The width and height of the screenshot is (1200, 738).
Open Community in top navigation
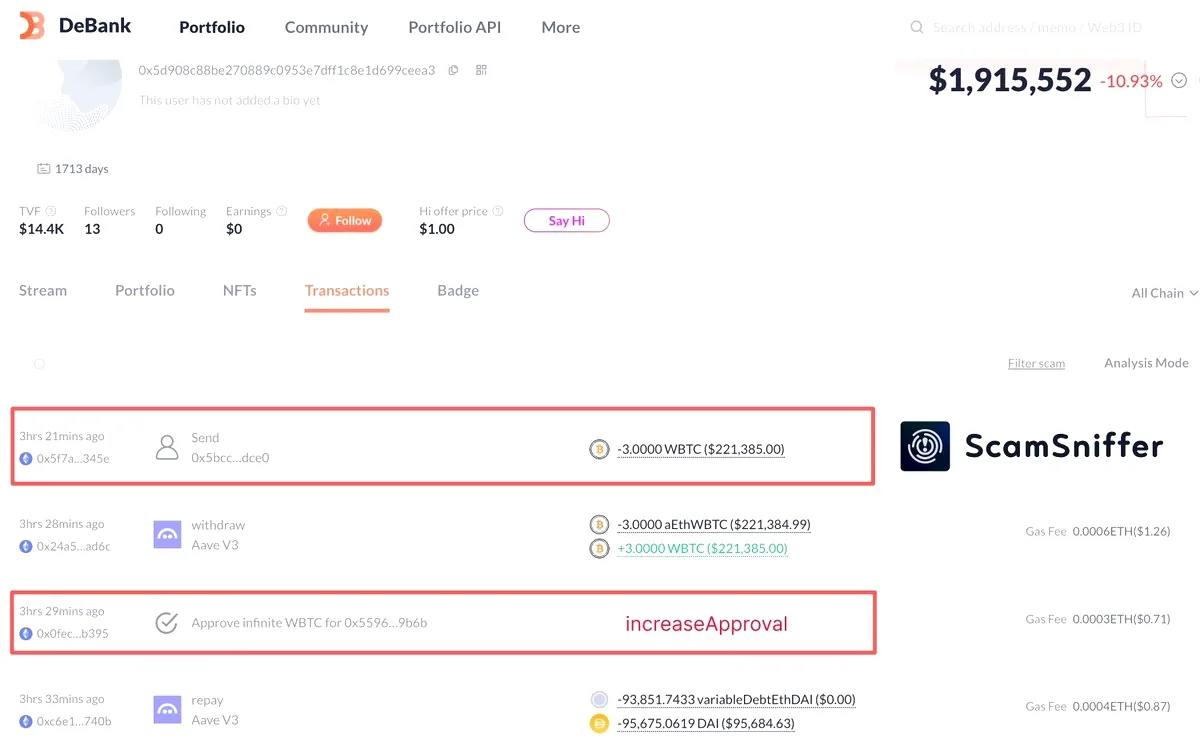(x=326, y=27)
